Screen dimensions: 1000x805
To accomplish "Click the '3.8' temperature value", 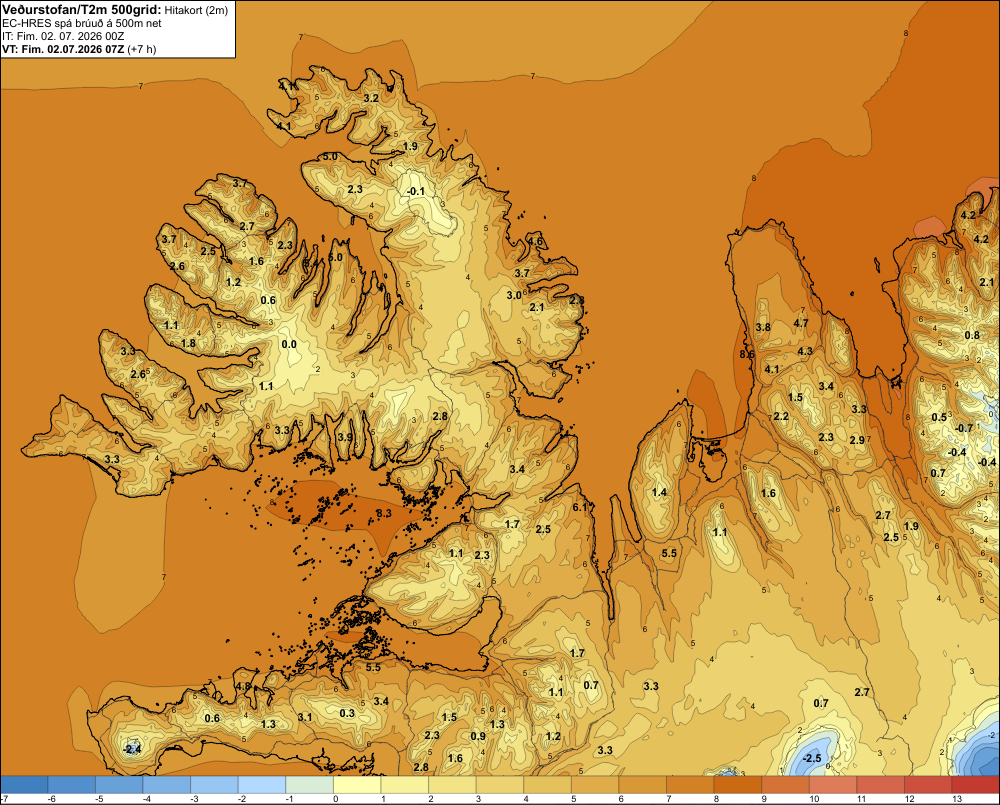I will [763, 327].
